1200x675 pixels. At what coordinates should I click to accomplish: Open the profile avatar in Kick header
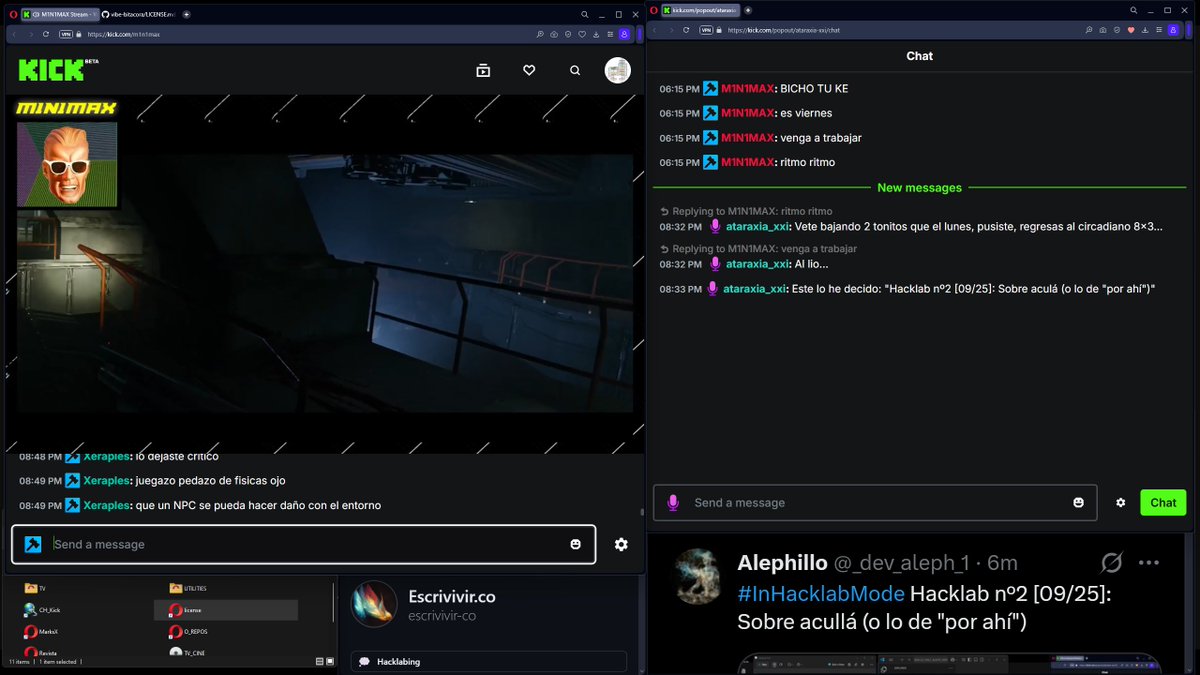[x=618, y=70]
